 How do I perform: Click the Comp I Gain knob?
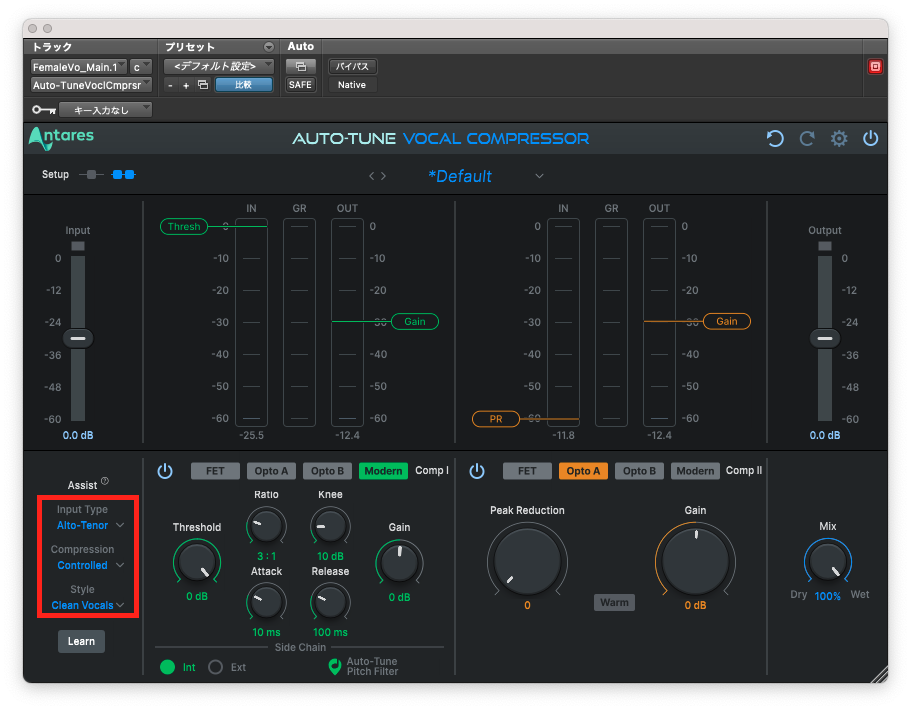coord(400,562)
